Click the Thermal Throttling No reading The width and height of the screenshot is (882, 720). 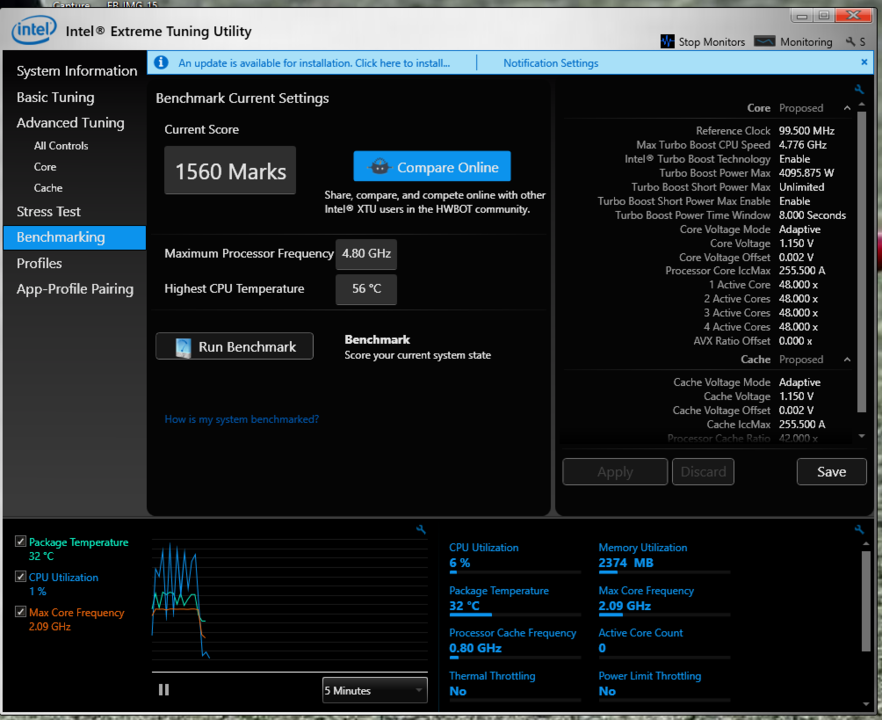[x=458, y=691]
